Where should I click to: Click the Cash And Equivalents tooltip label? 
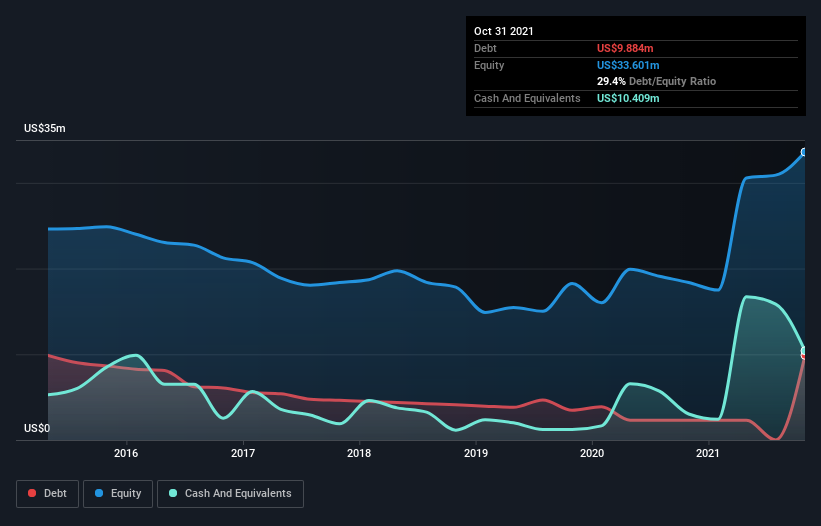pyautogui.click(x=527, y=98)
